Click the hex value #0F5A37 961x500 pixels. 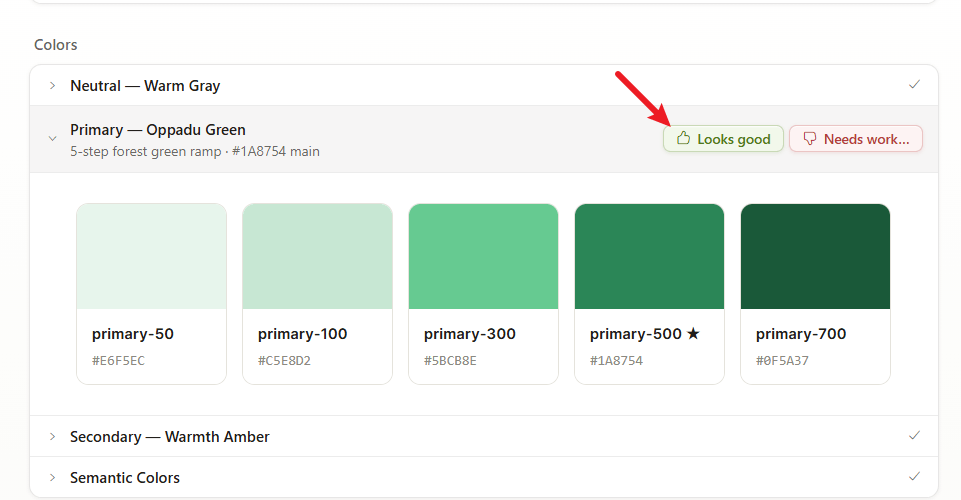coord(783,361)
